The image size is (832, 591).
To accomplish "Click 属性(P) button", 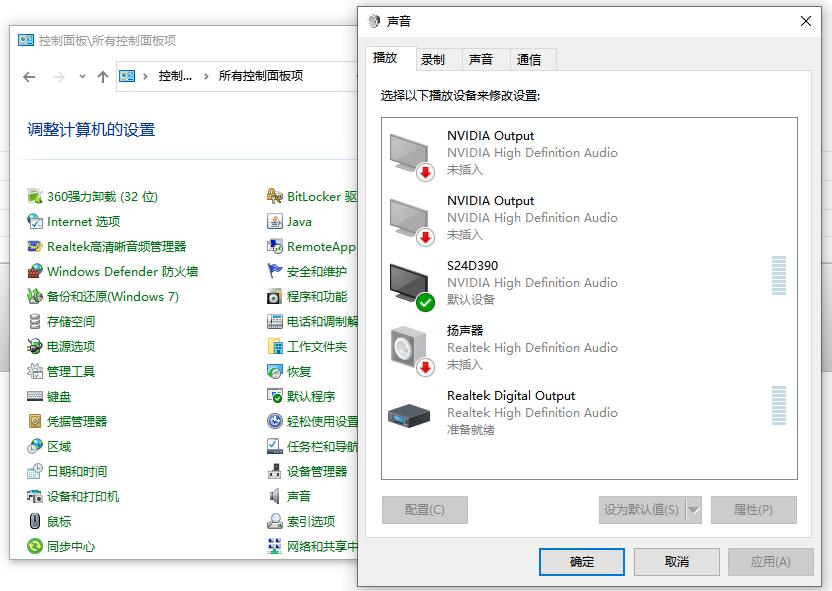I will point(753,510).
